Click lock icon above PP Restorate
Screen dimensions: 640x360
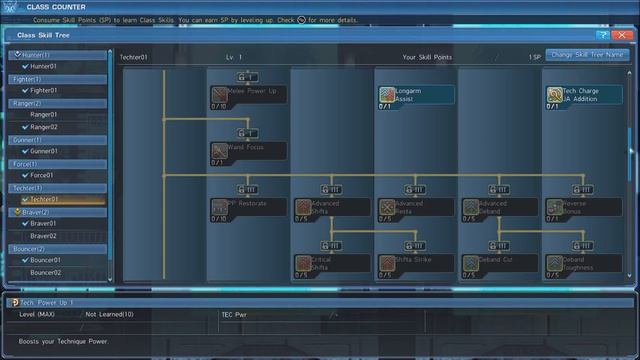(247, 189)
